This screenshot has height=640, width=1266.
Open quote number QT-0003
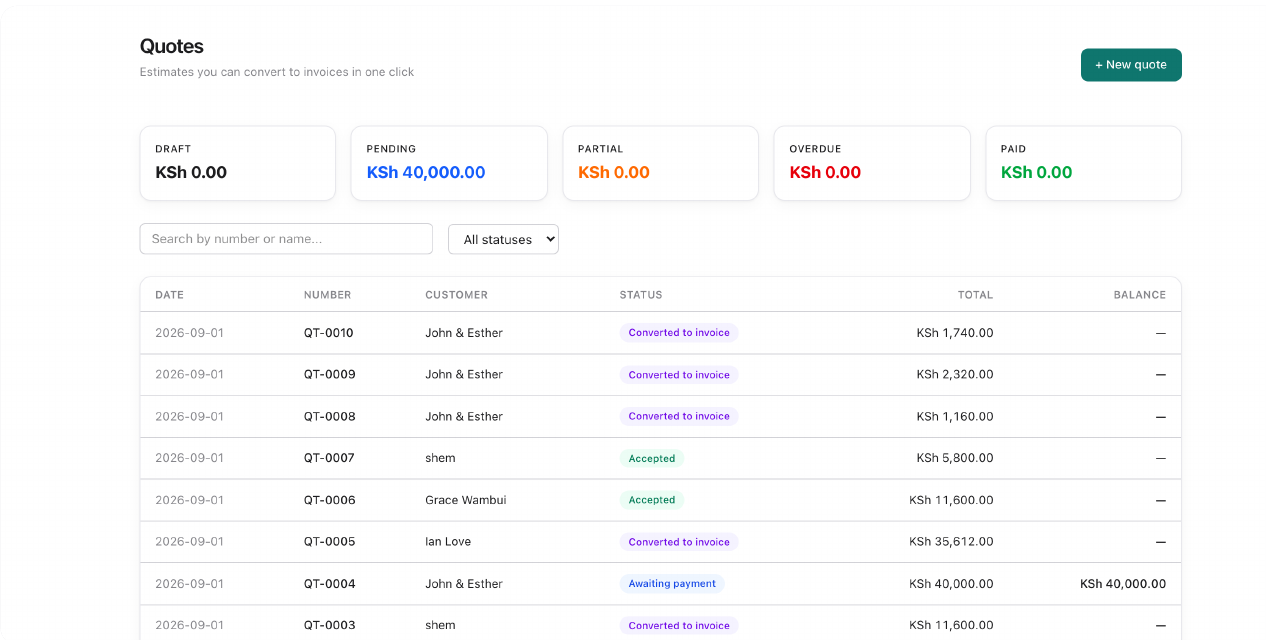330,625
